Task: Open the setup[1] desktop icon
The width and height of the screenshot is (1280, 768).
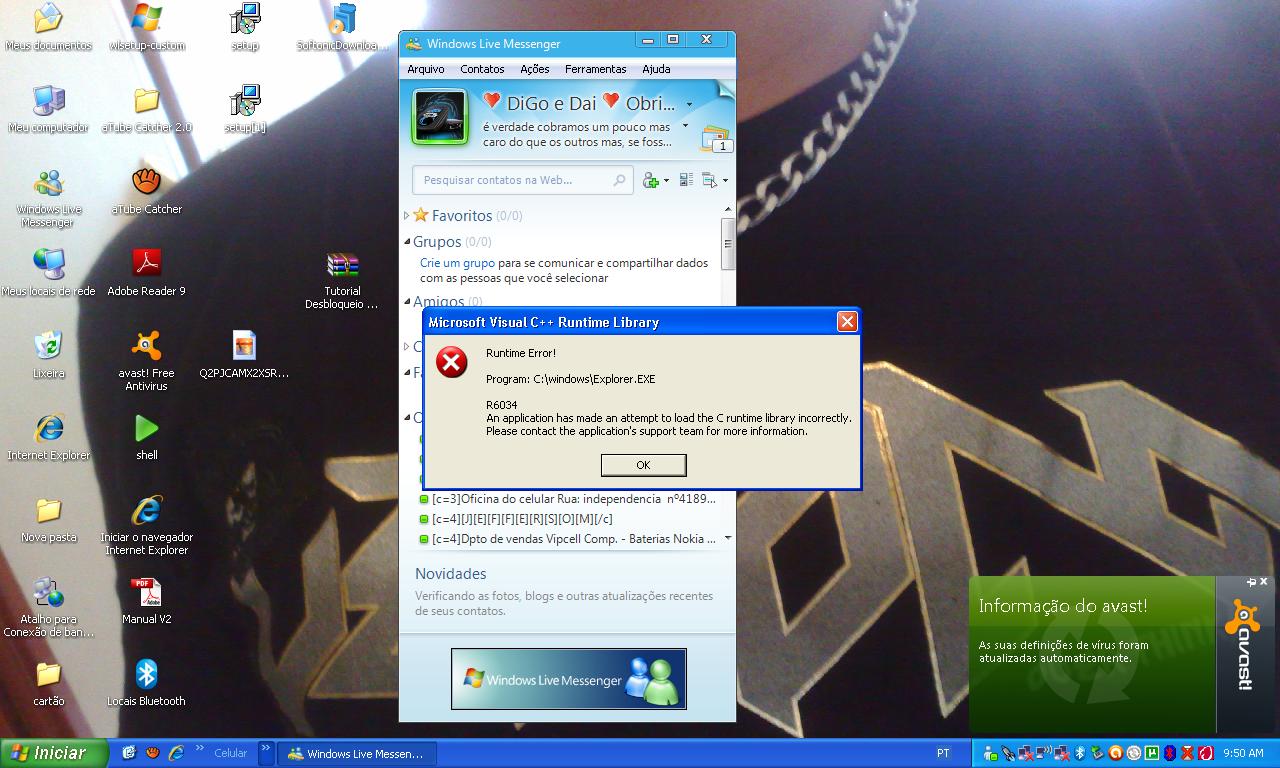Action: (x=245, y=110)
